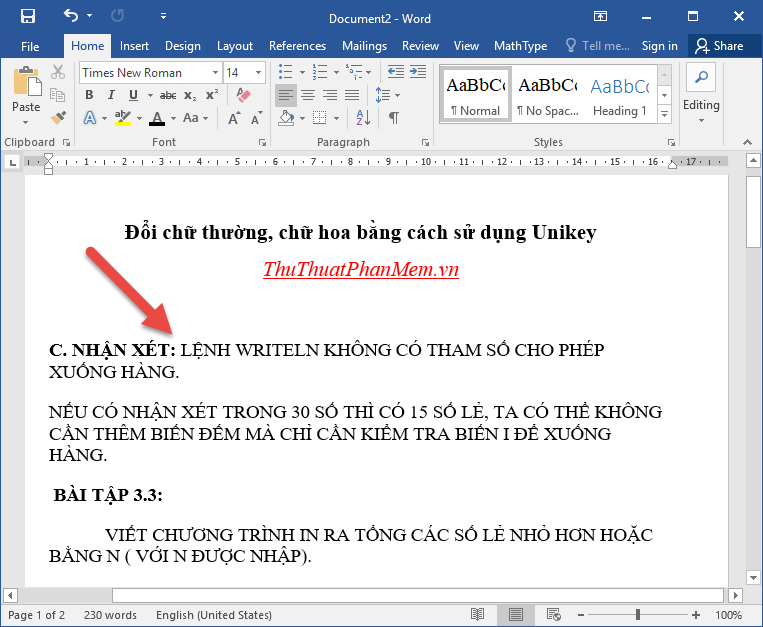Click the Paste button
Image resolution: width=763 pixels, height=627 pixels.
26,88
